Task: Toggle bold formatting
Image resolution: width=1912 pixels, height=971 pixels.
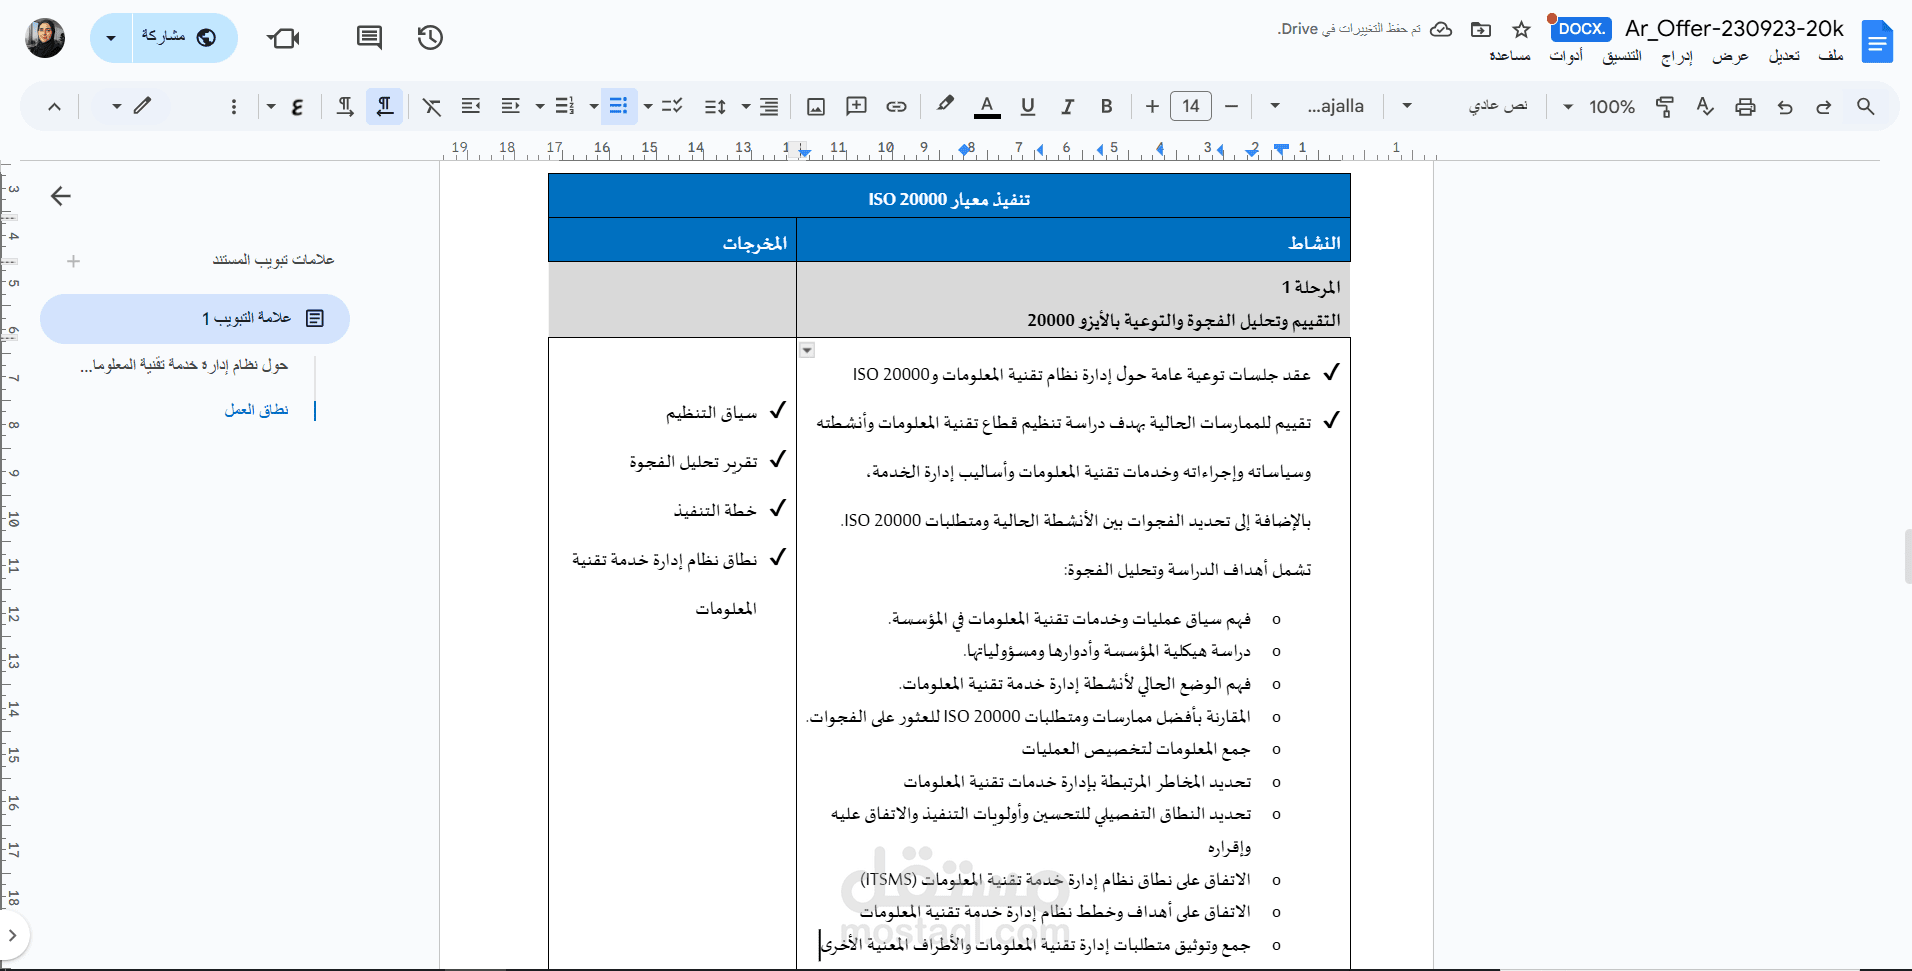Action: 1106,106
